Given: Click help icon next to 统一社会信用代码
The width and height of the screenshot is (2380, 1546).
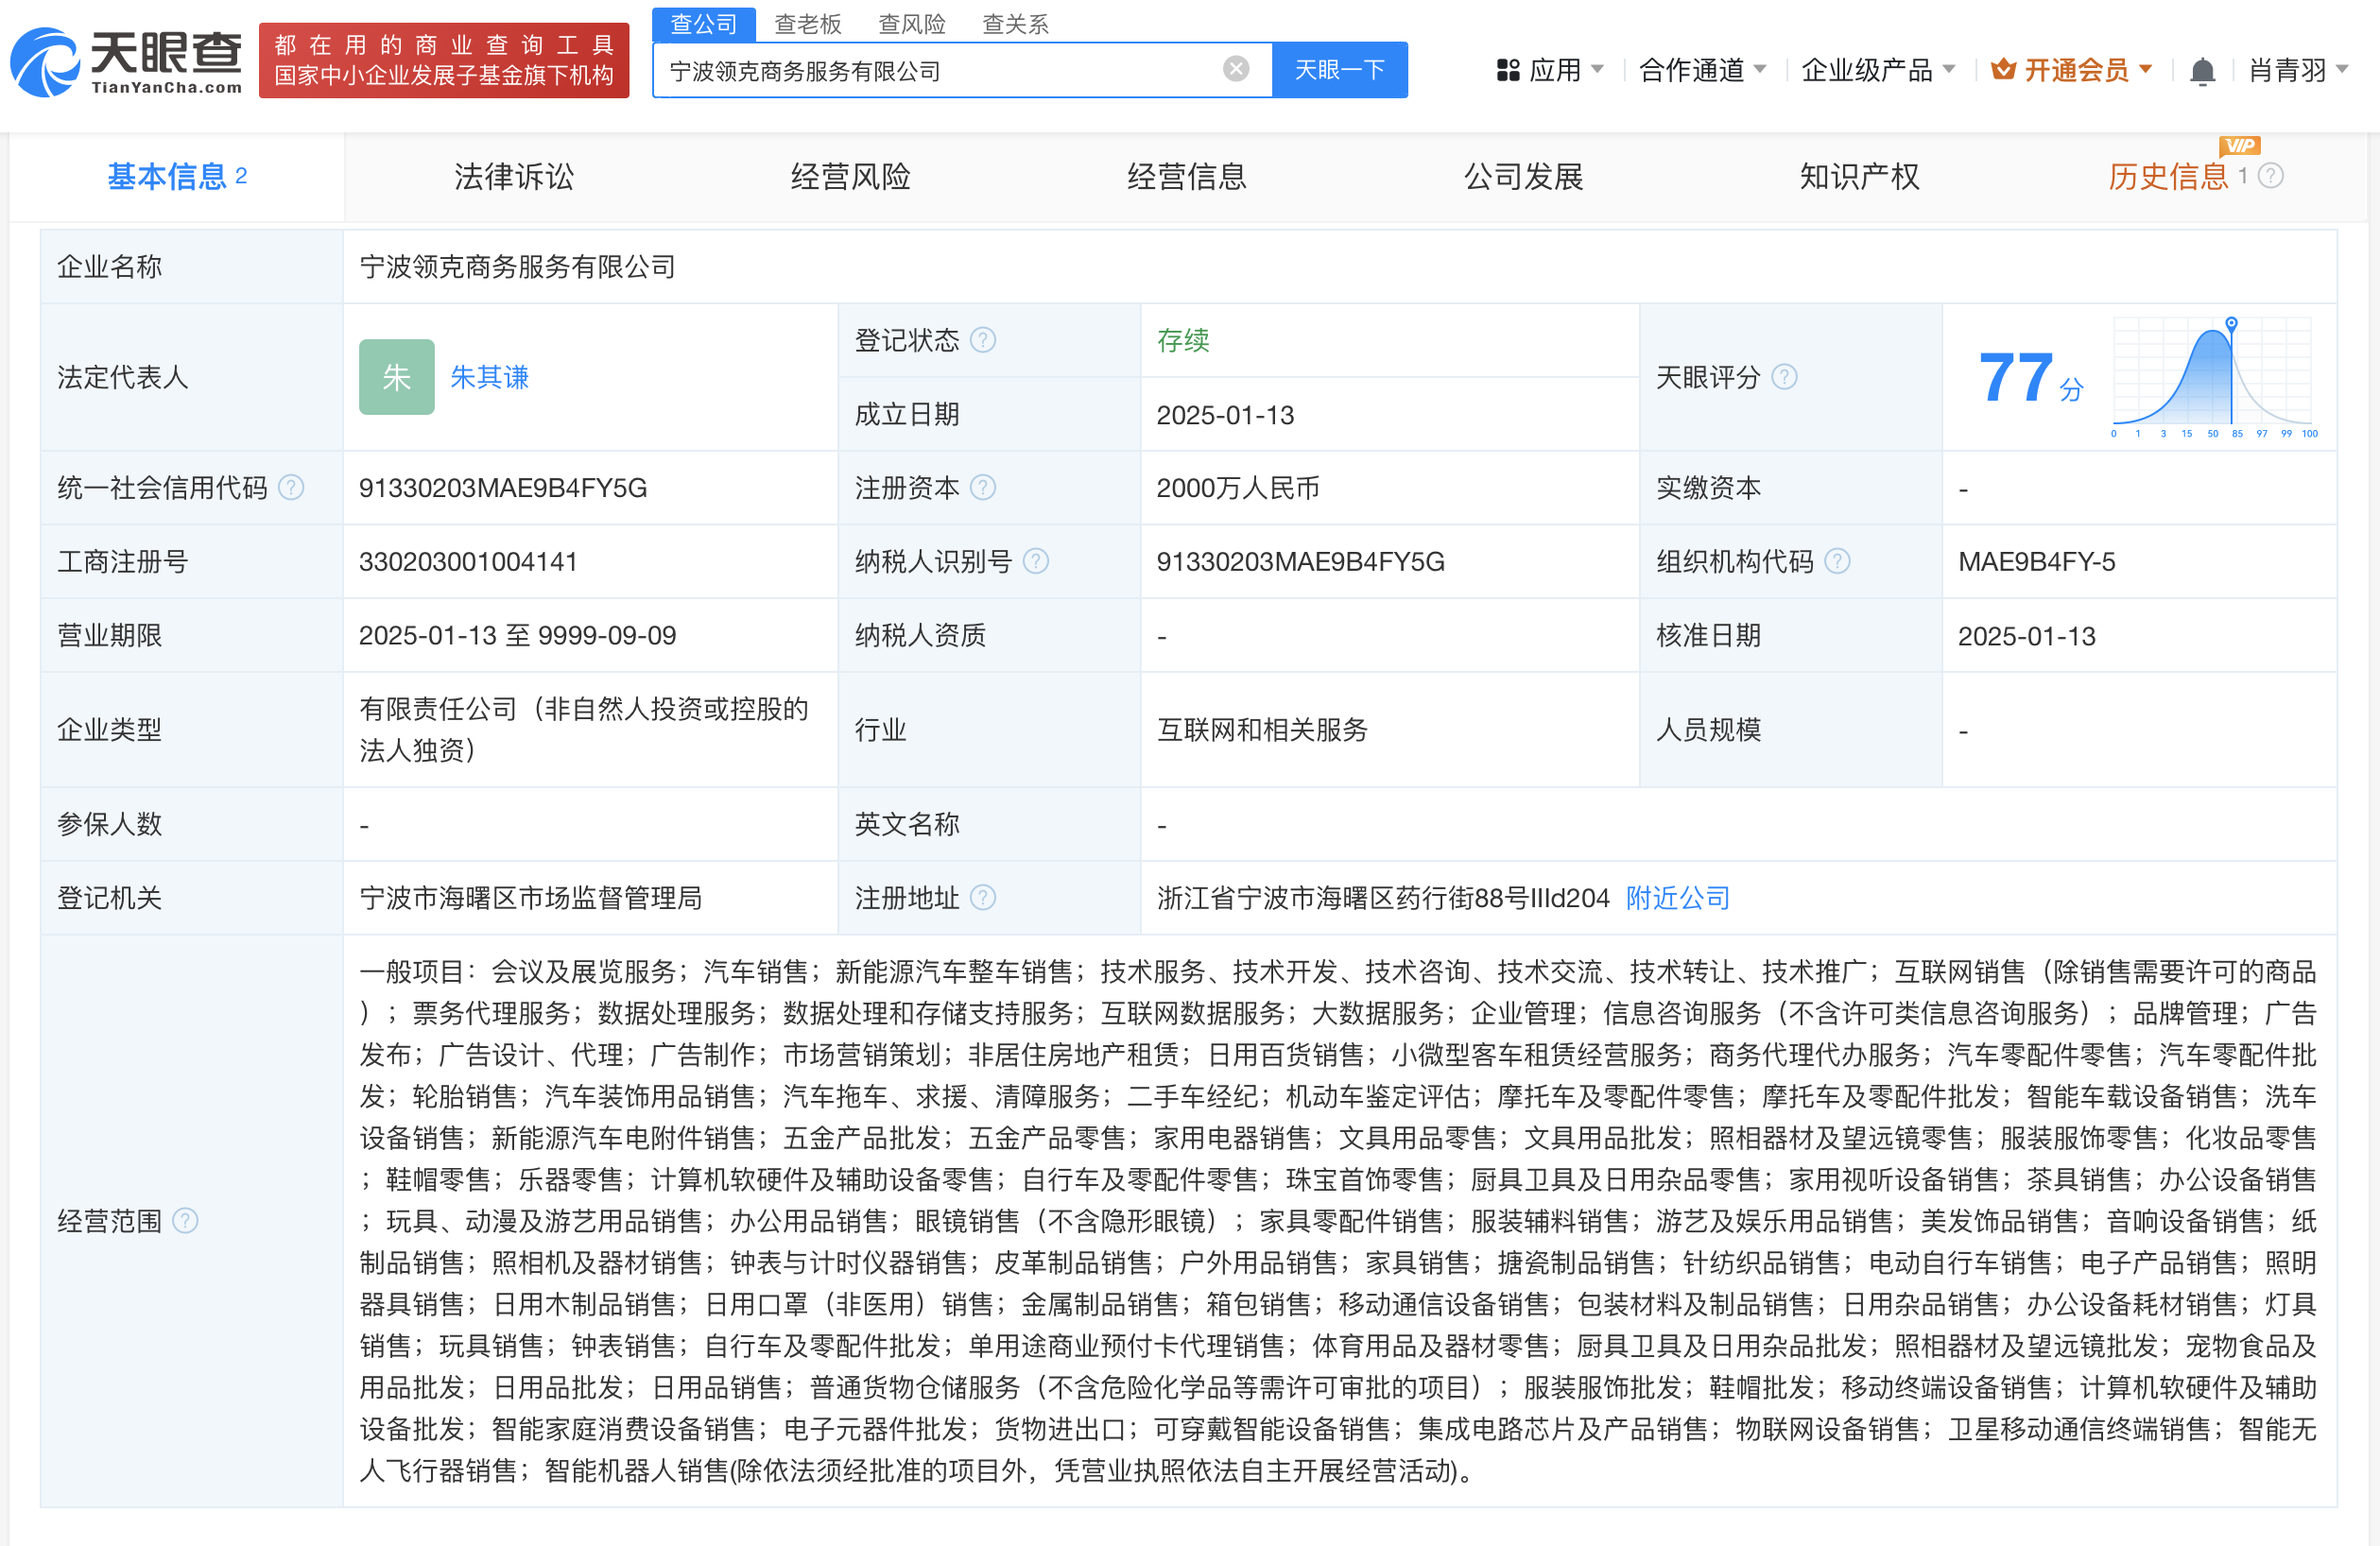Looking at the screenshot, I should pyautogui.click(x=291, y=487).
